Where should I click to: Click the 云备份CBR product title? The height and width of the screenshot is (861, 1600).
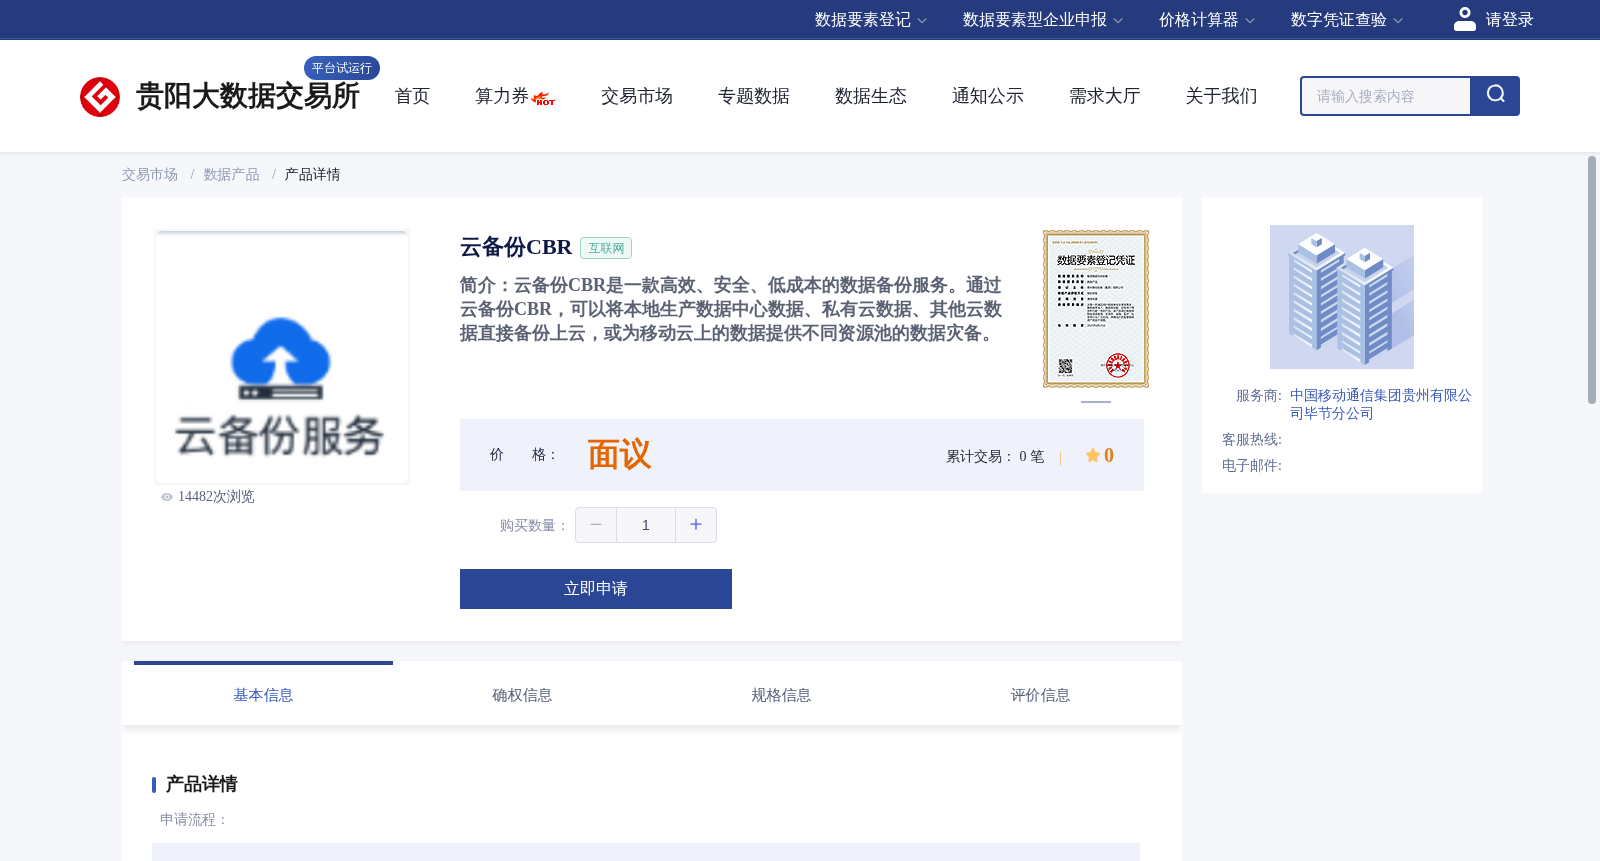516,247
